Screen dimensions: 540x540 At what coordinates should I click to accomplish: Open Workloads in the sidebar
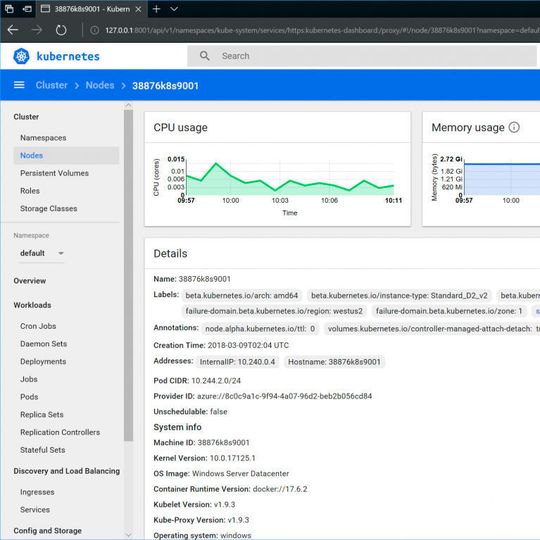coord(32,305)
